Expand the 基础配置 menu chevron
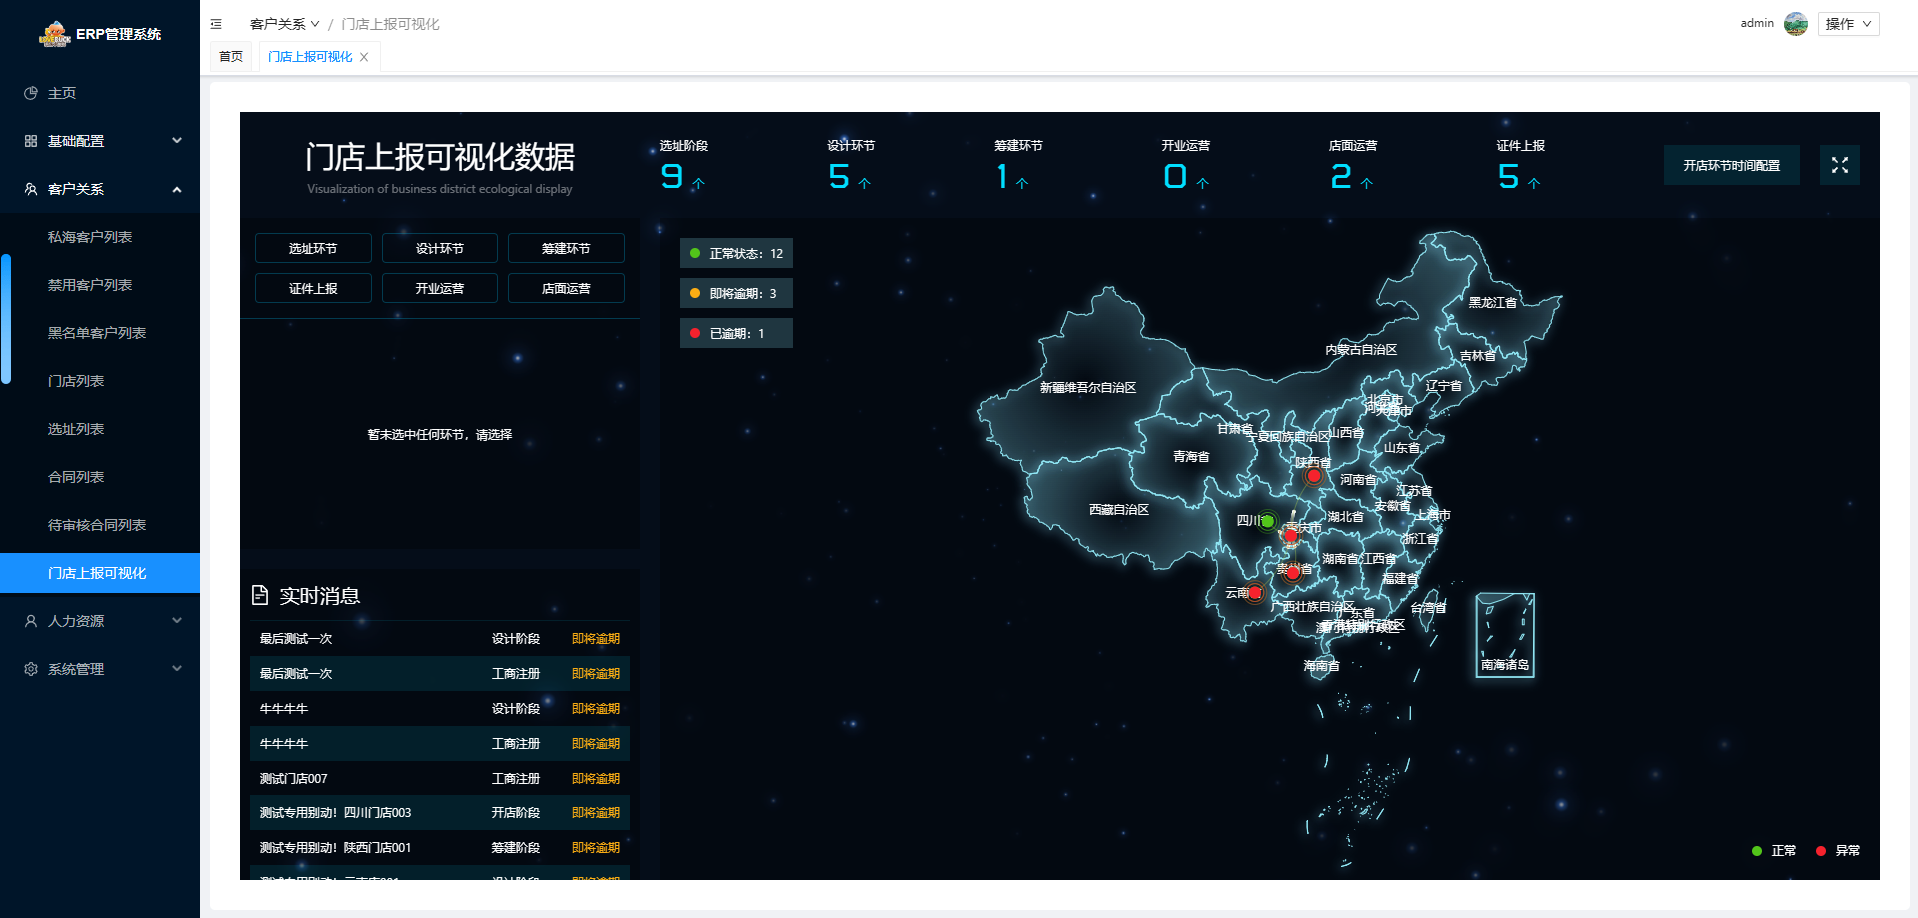1918x918 pixels. pos(177,141)
